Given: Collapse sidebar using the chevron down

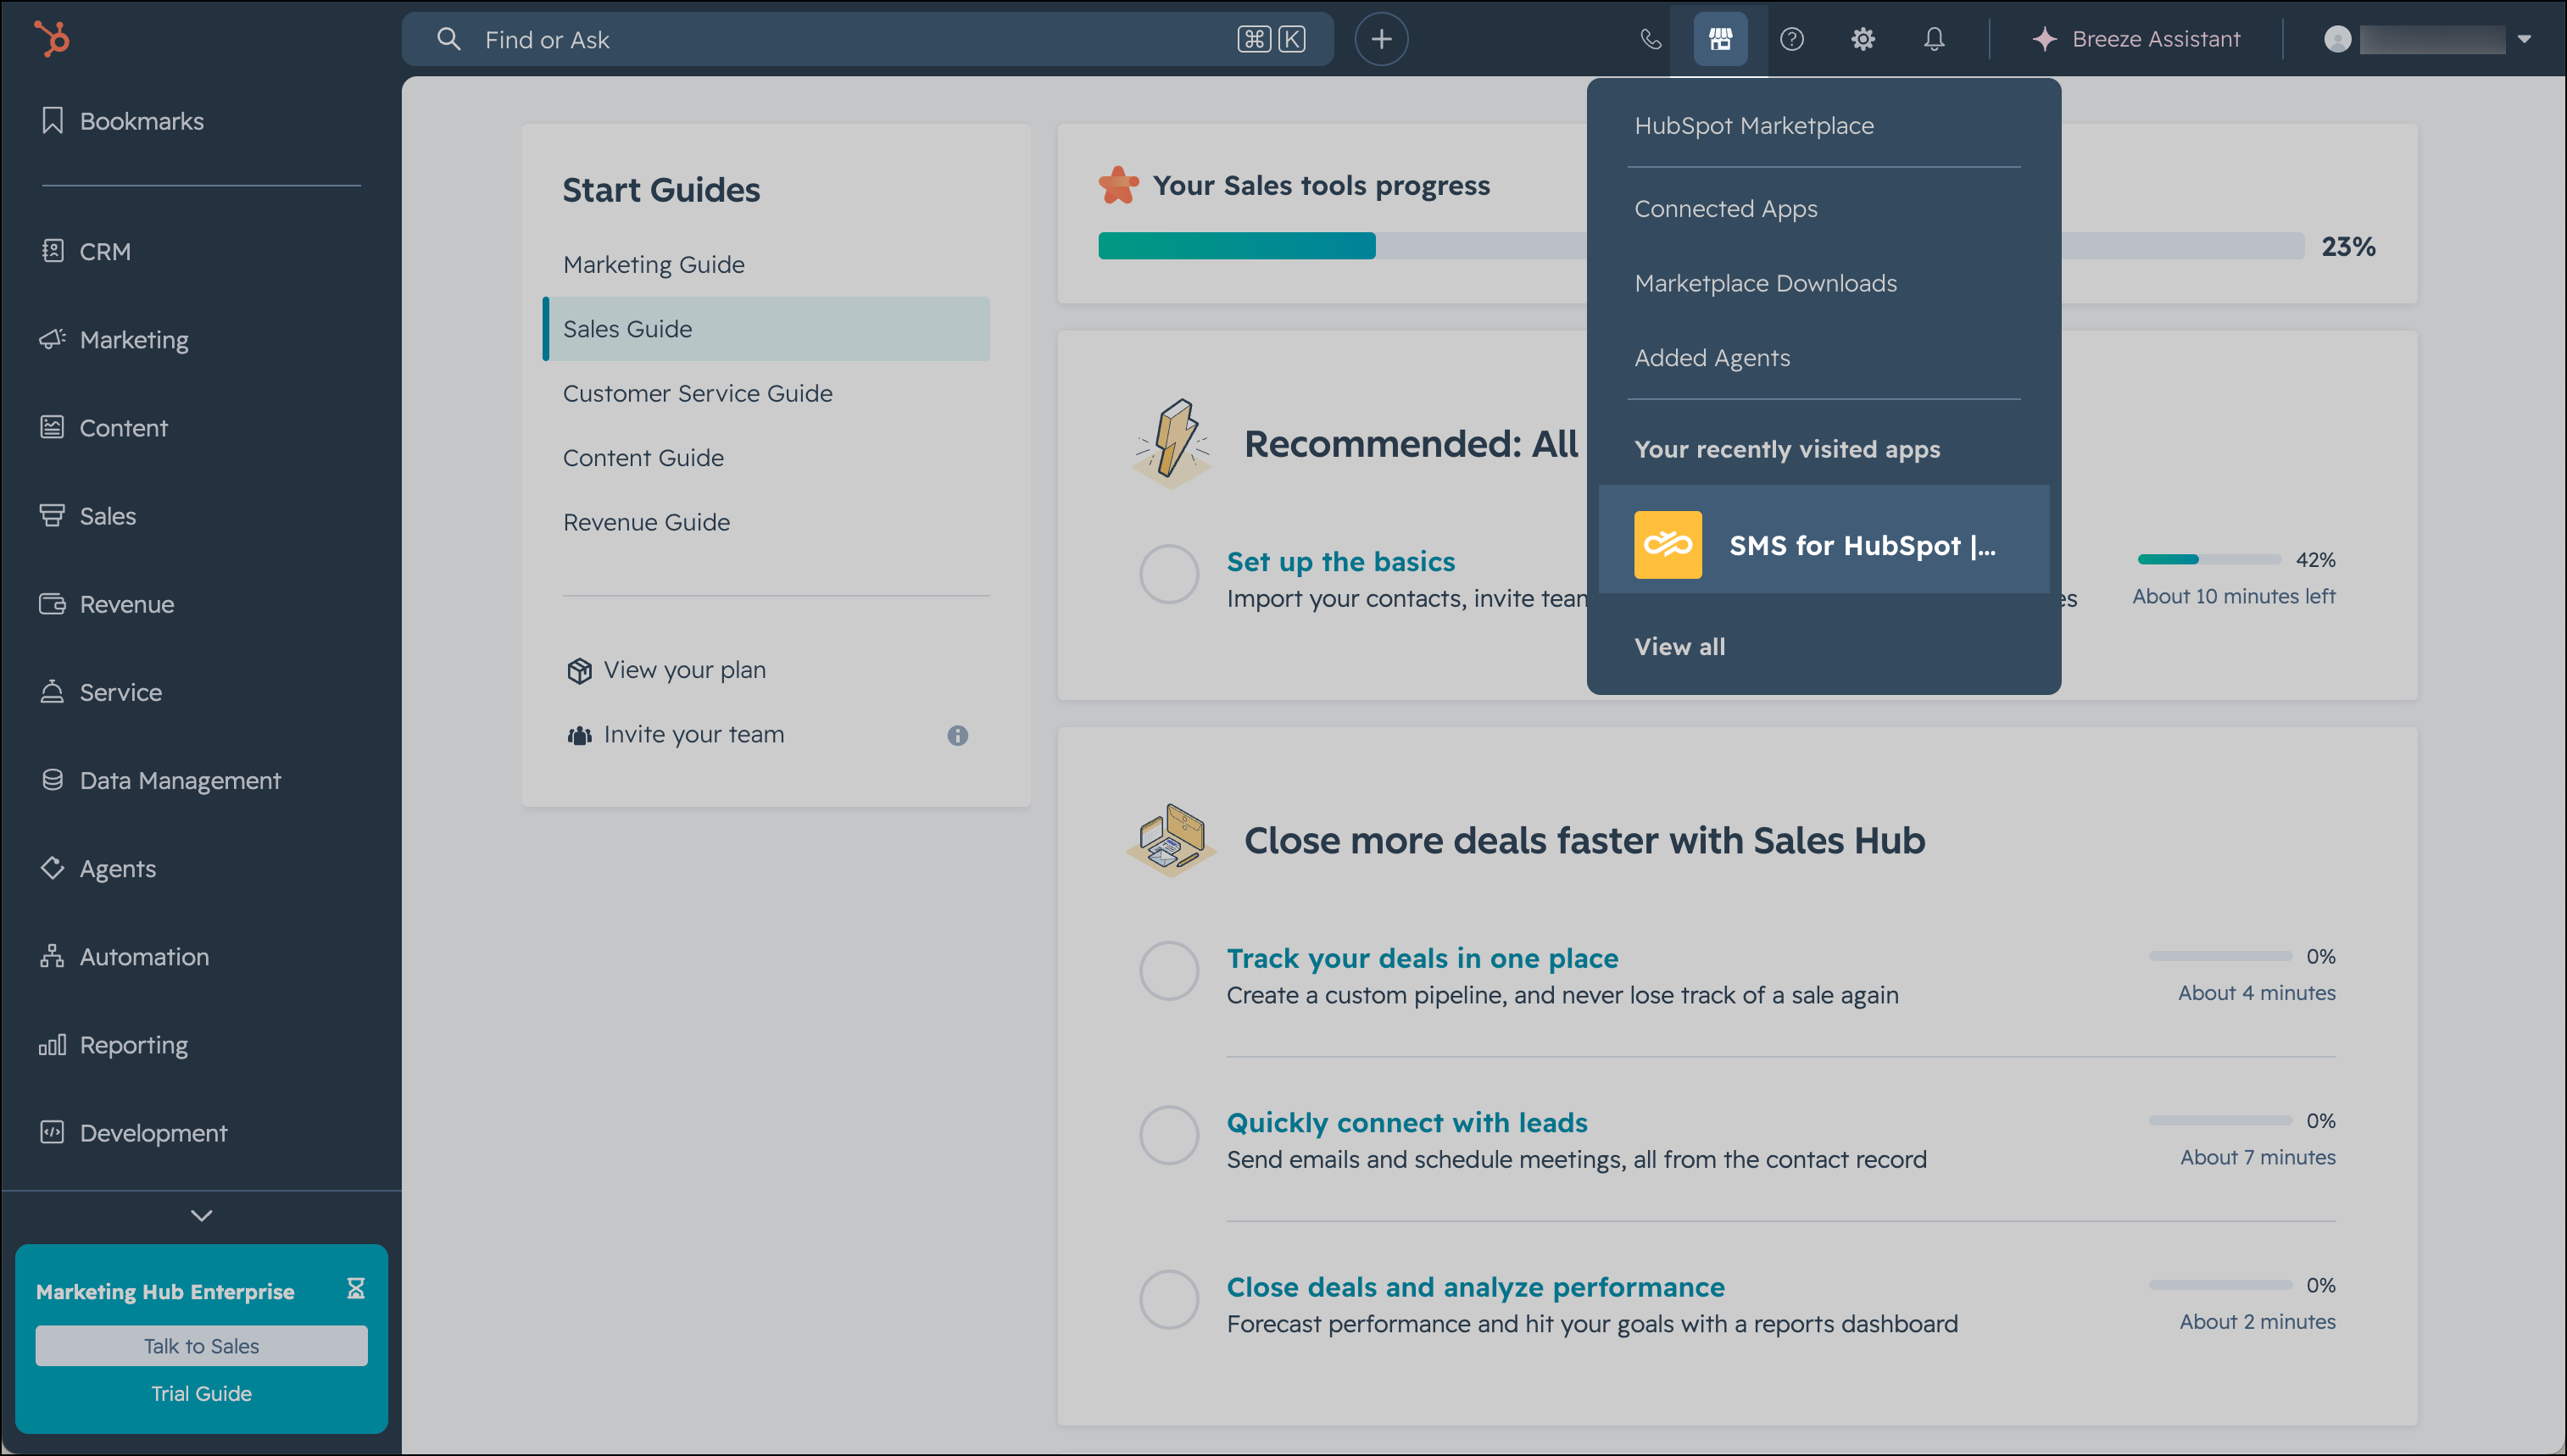Looking at the screenshot, I should point(201,1215).
